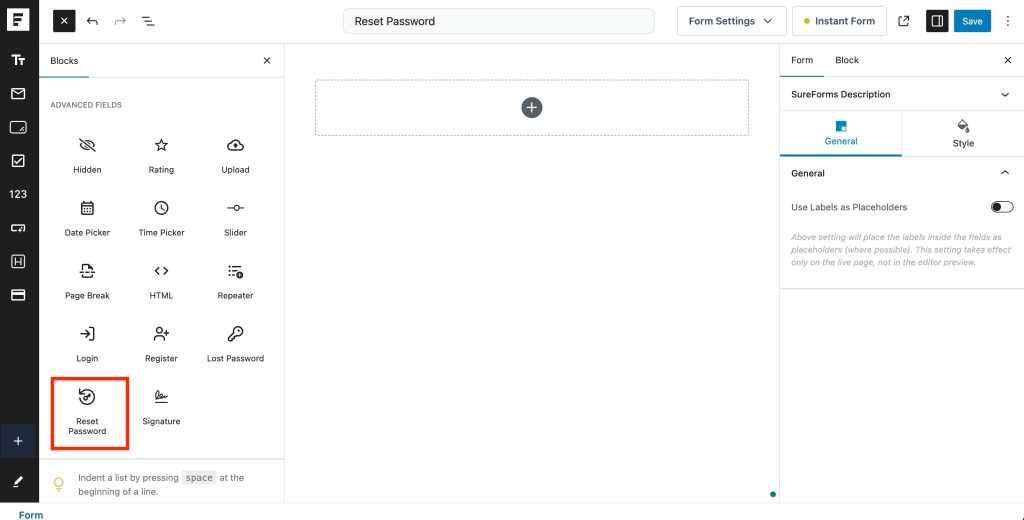Insert the Time Picker block
This screenshot has height=520, width=1024.
pyautogui.click(x=161, y=218)
